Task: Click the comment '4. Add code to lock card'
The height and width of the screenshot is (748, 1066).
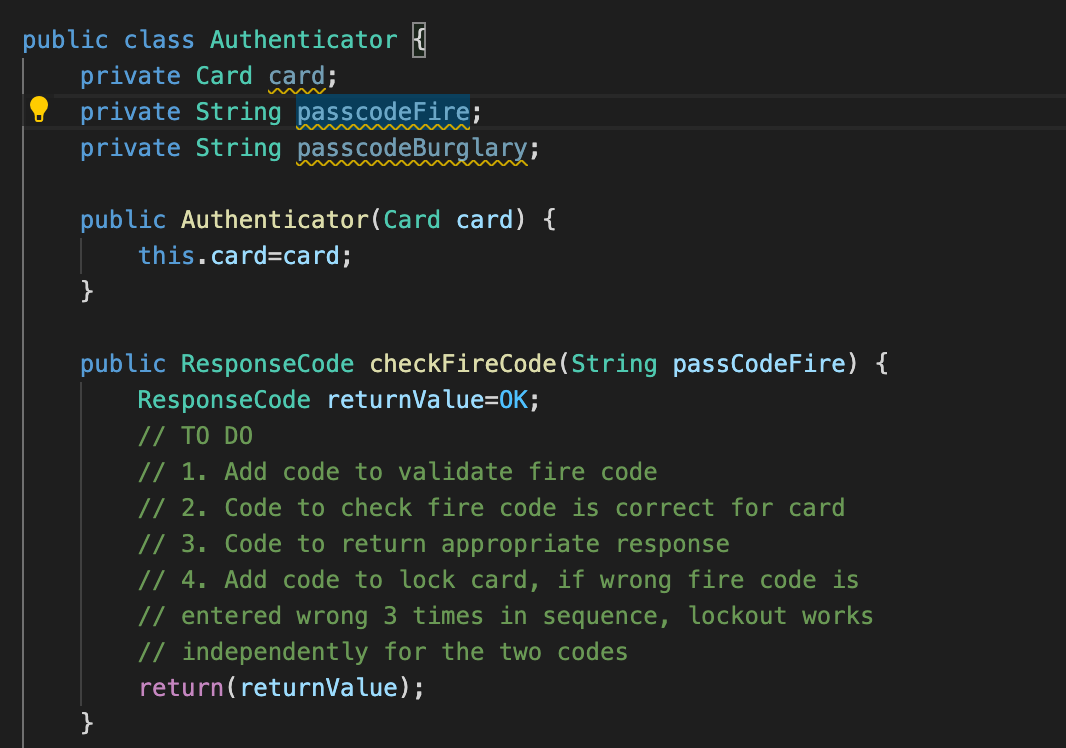Action: (498, 580)
